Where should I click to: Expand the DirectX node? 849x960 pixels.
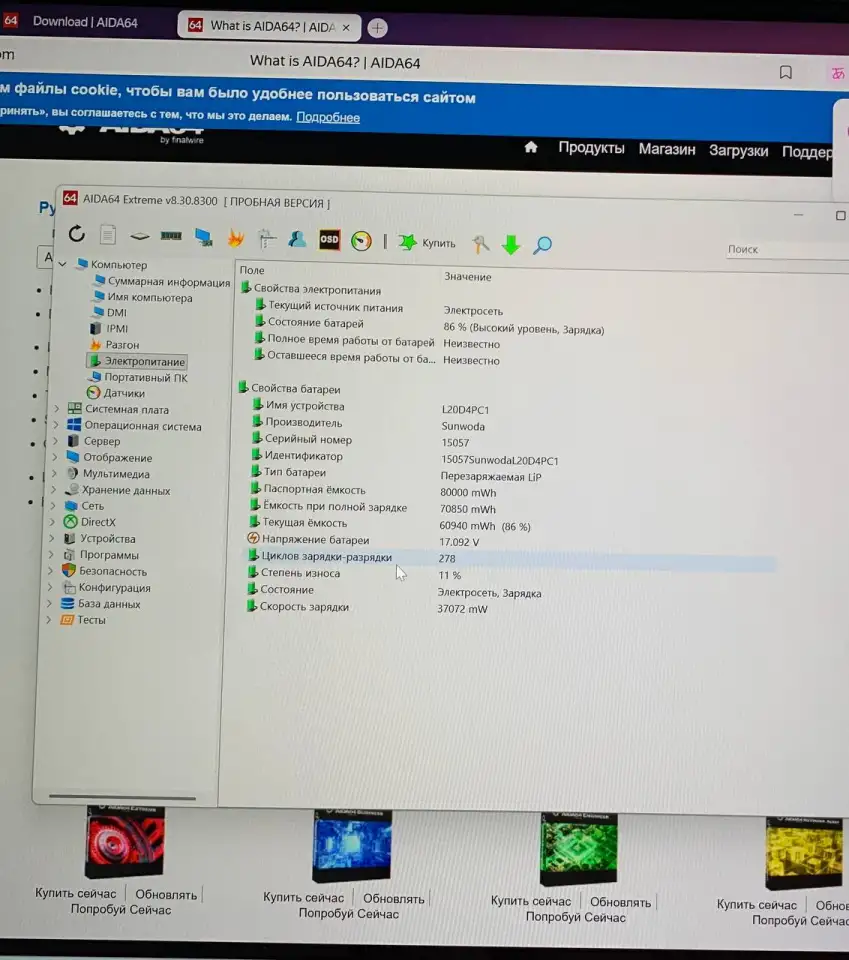pyautogui.click(x=52, y=522)
